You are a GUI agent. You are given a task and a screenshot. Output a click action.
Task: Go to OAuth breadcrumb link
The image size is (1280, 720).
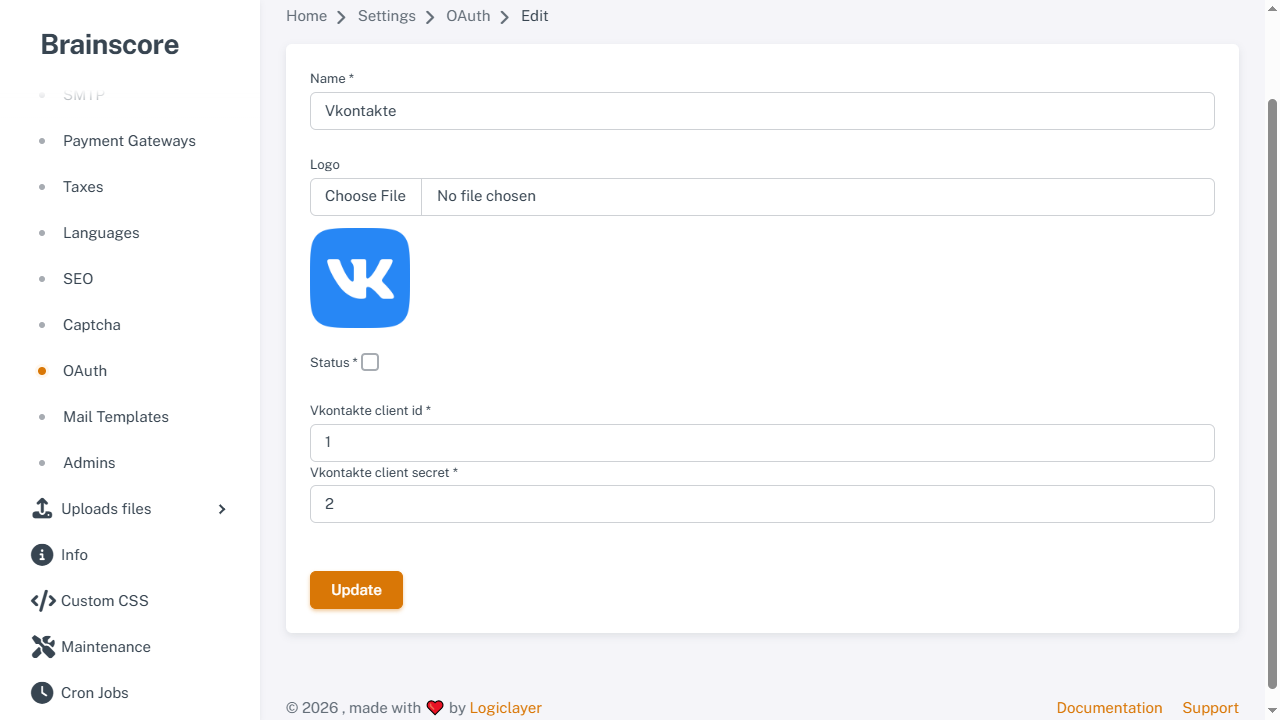pos(468,16)
